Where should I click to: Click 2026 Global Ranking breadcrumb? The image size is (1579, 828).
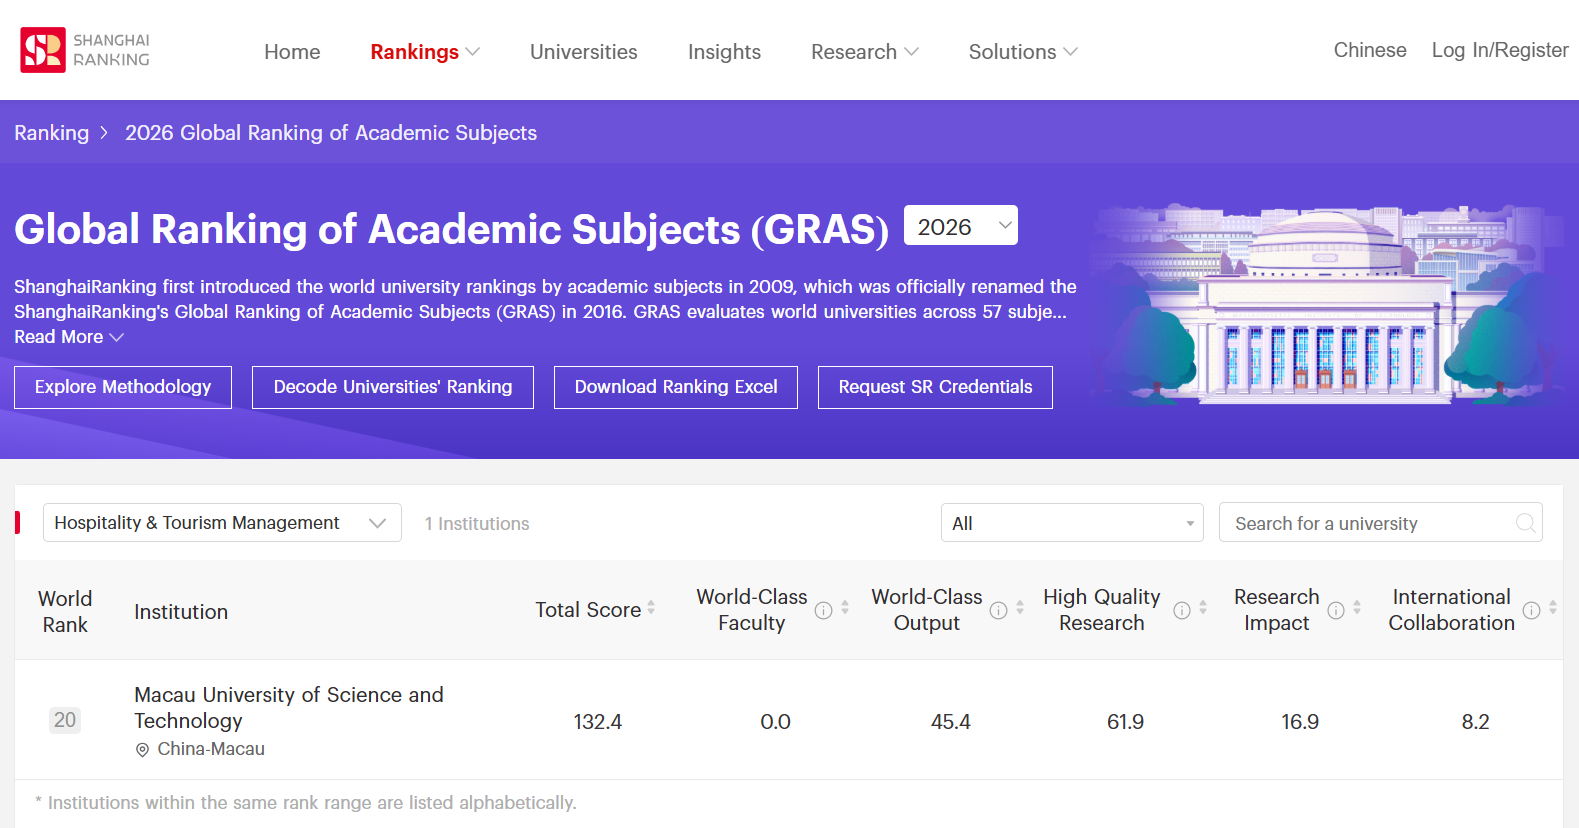tap(331, 133)
